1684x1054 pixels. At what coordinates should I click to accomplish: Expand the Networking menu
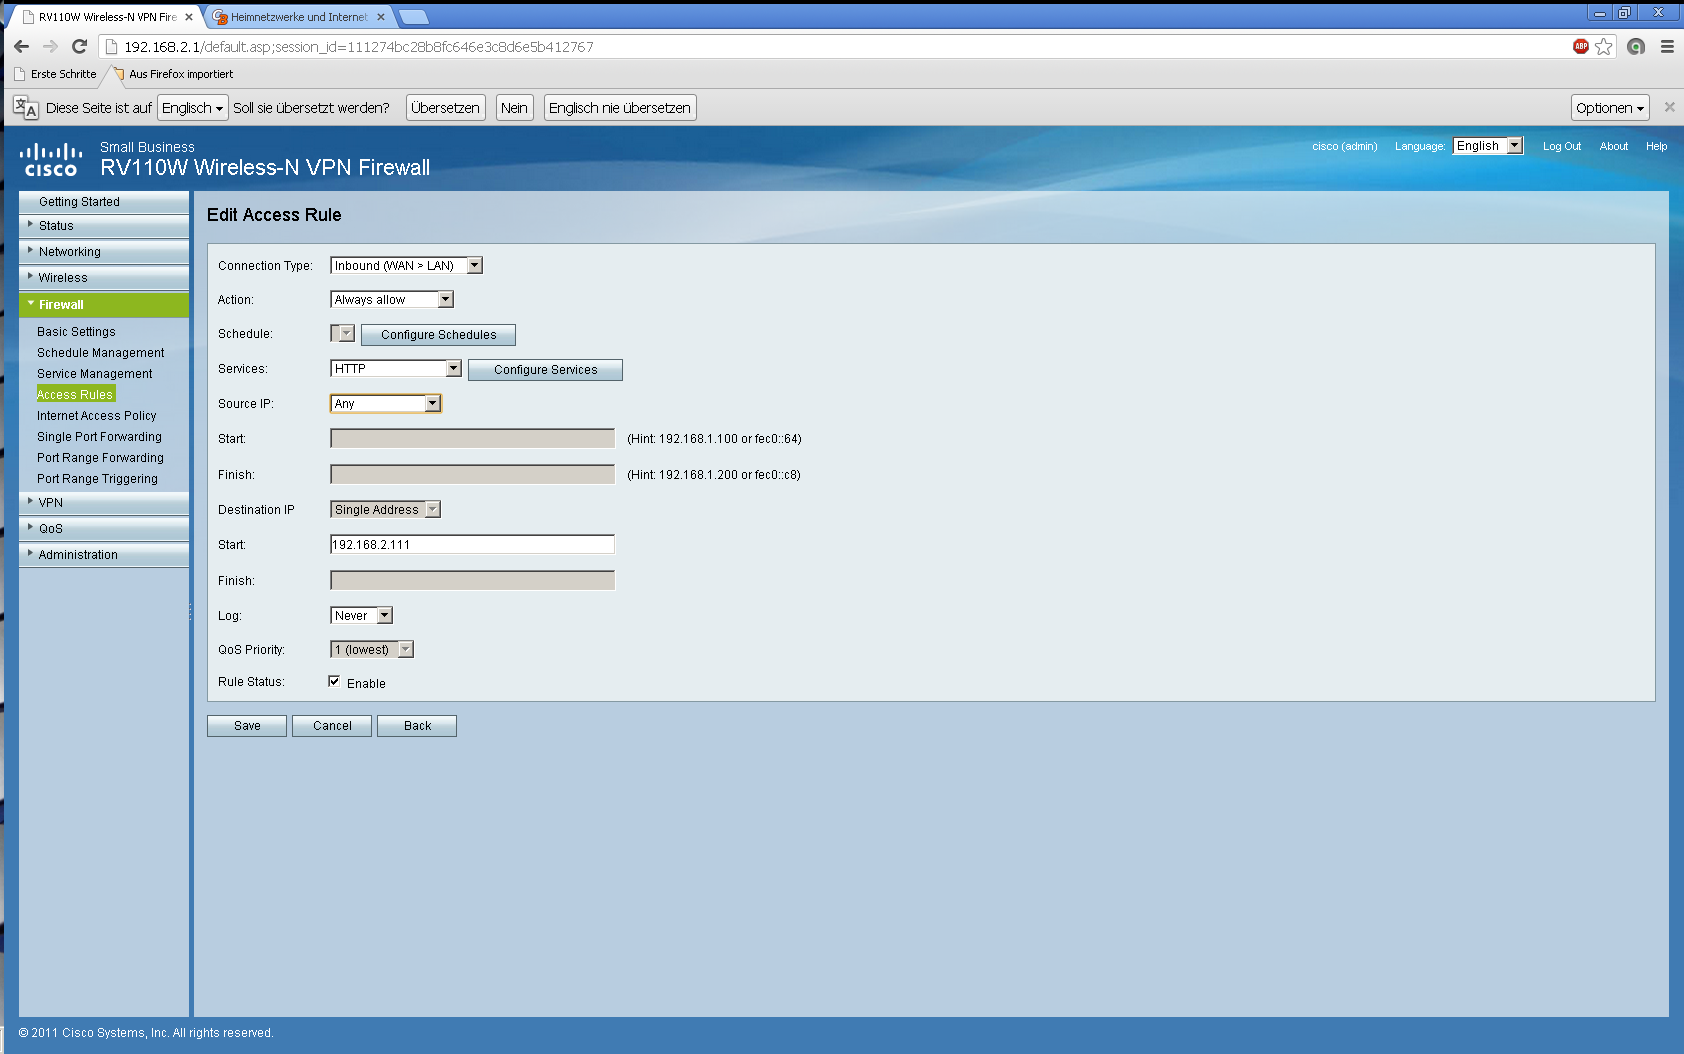[104, 252]
